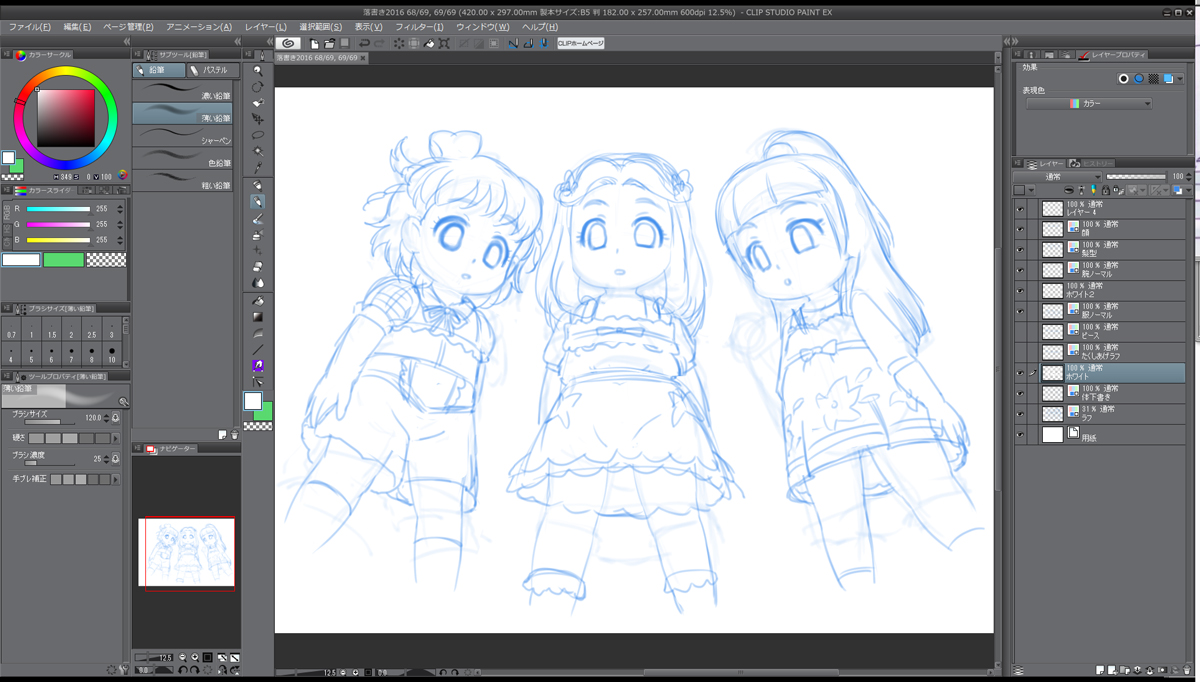
Task: Select the Rotate hand tool
Action: point(258,87)
